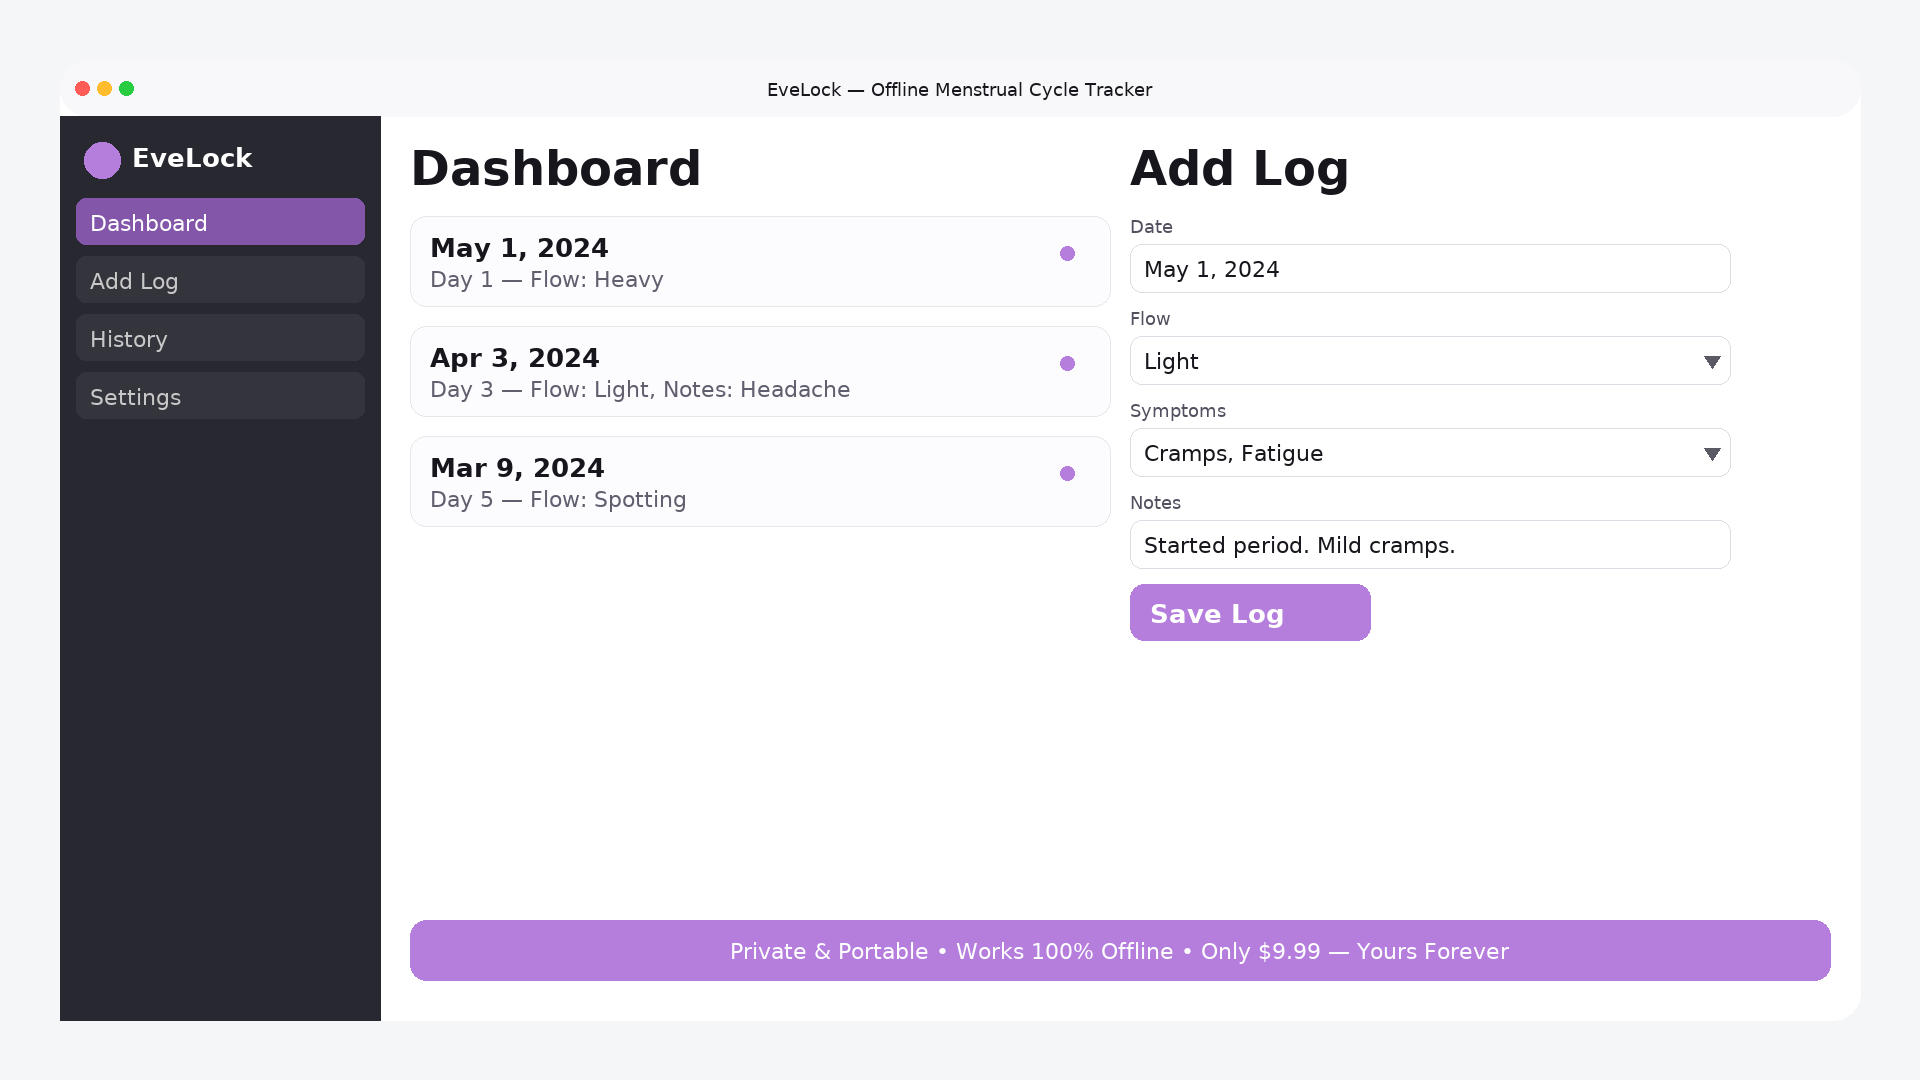This screenshot has height=1080, width=1920.
Task: Click the purple dot on Apr 3 entry
Action: (x=1067, y=364)
